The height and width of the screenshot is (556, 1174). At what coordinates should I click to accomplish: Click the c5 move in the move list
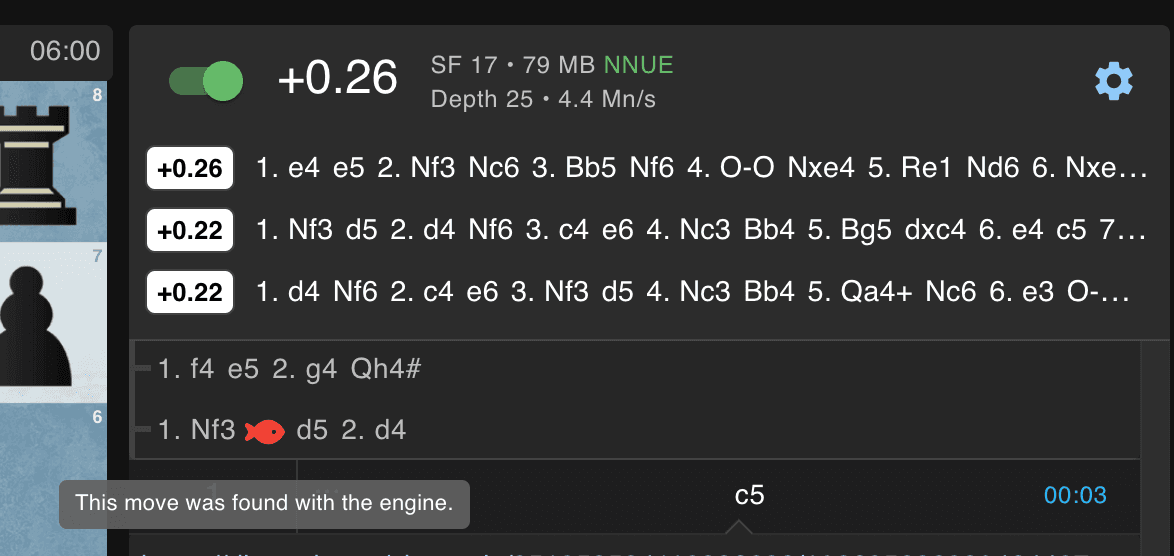click(749, 495)
